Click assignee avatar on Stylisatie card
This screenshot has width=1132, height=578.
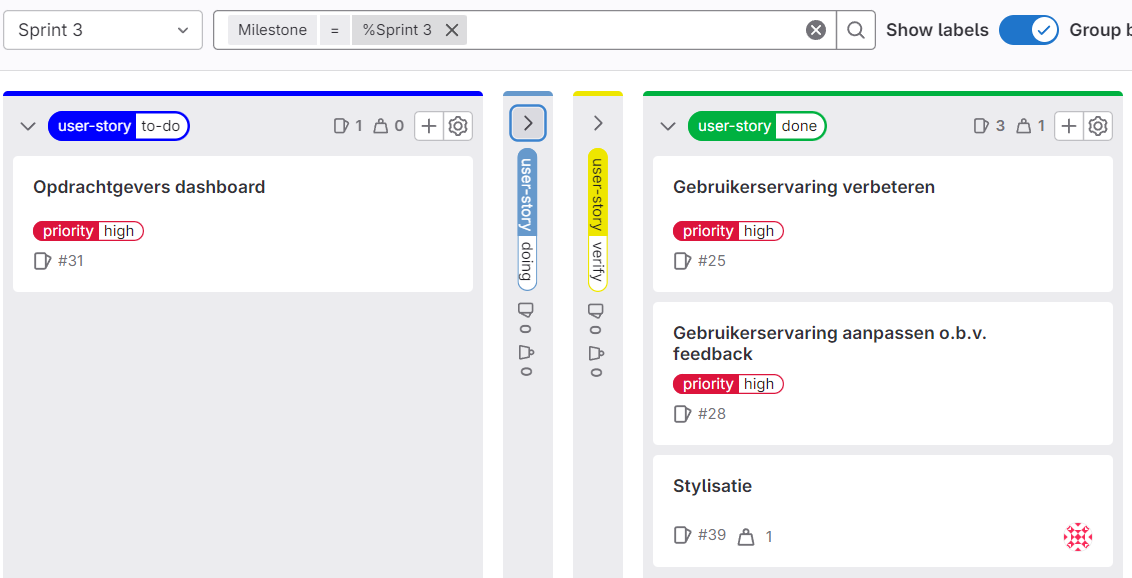click(1077, 537)
